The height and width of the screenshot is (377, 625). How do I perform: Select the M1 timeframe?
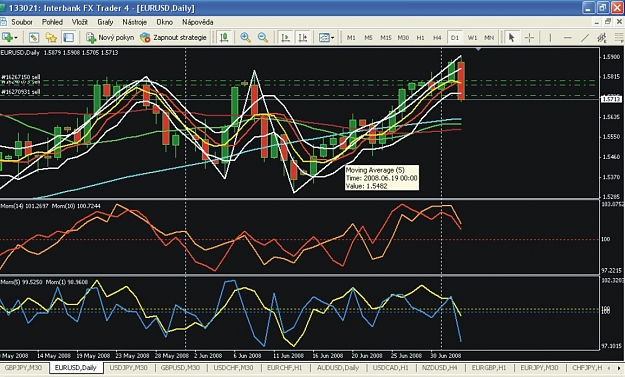(x=351, y=37)
